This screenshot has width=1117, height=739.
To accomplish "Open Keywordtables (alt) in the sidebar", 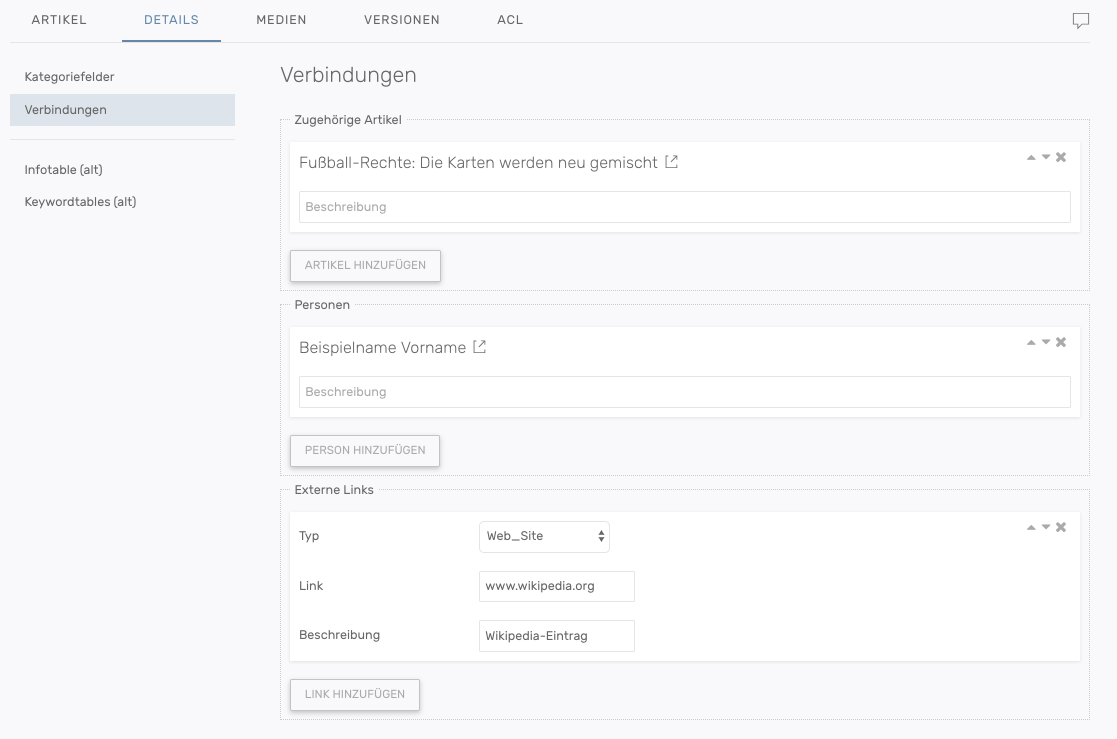I will point(80,202).
